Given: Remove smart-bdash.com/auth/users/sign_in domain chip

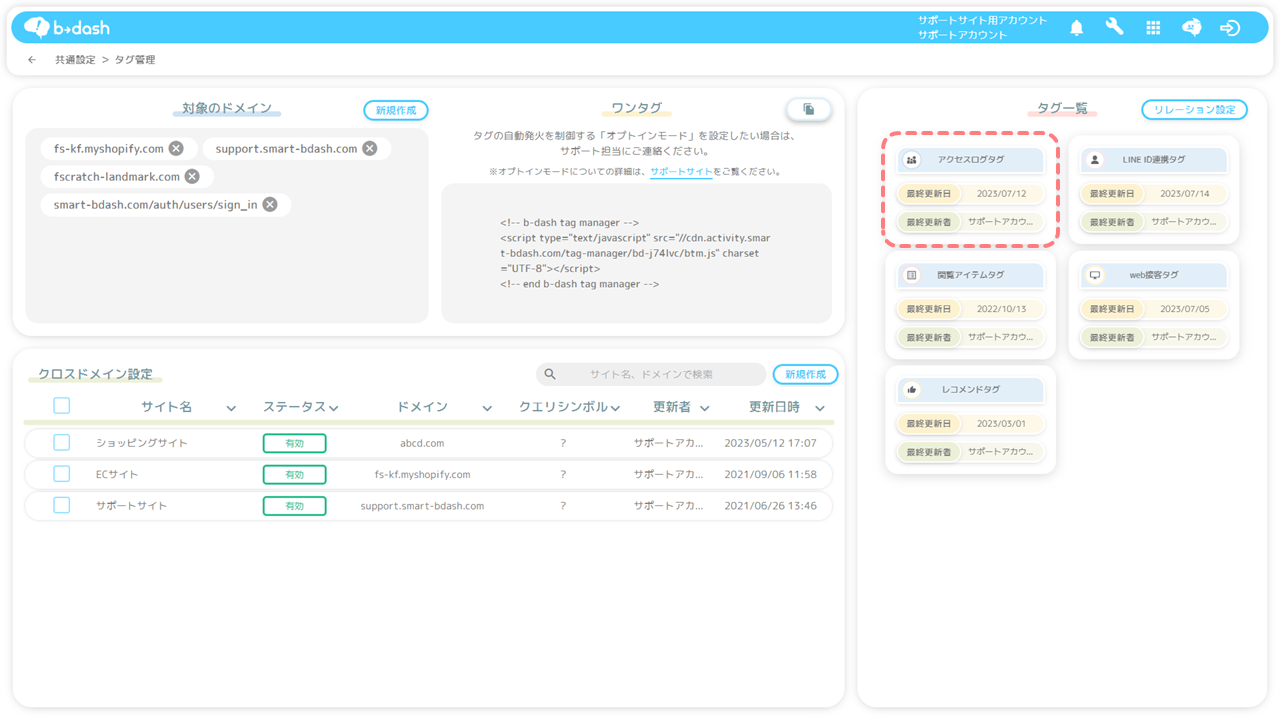Looking at the screenshot, I should (270, 204).
